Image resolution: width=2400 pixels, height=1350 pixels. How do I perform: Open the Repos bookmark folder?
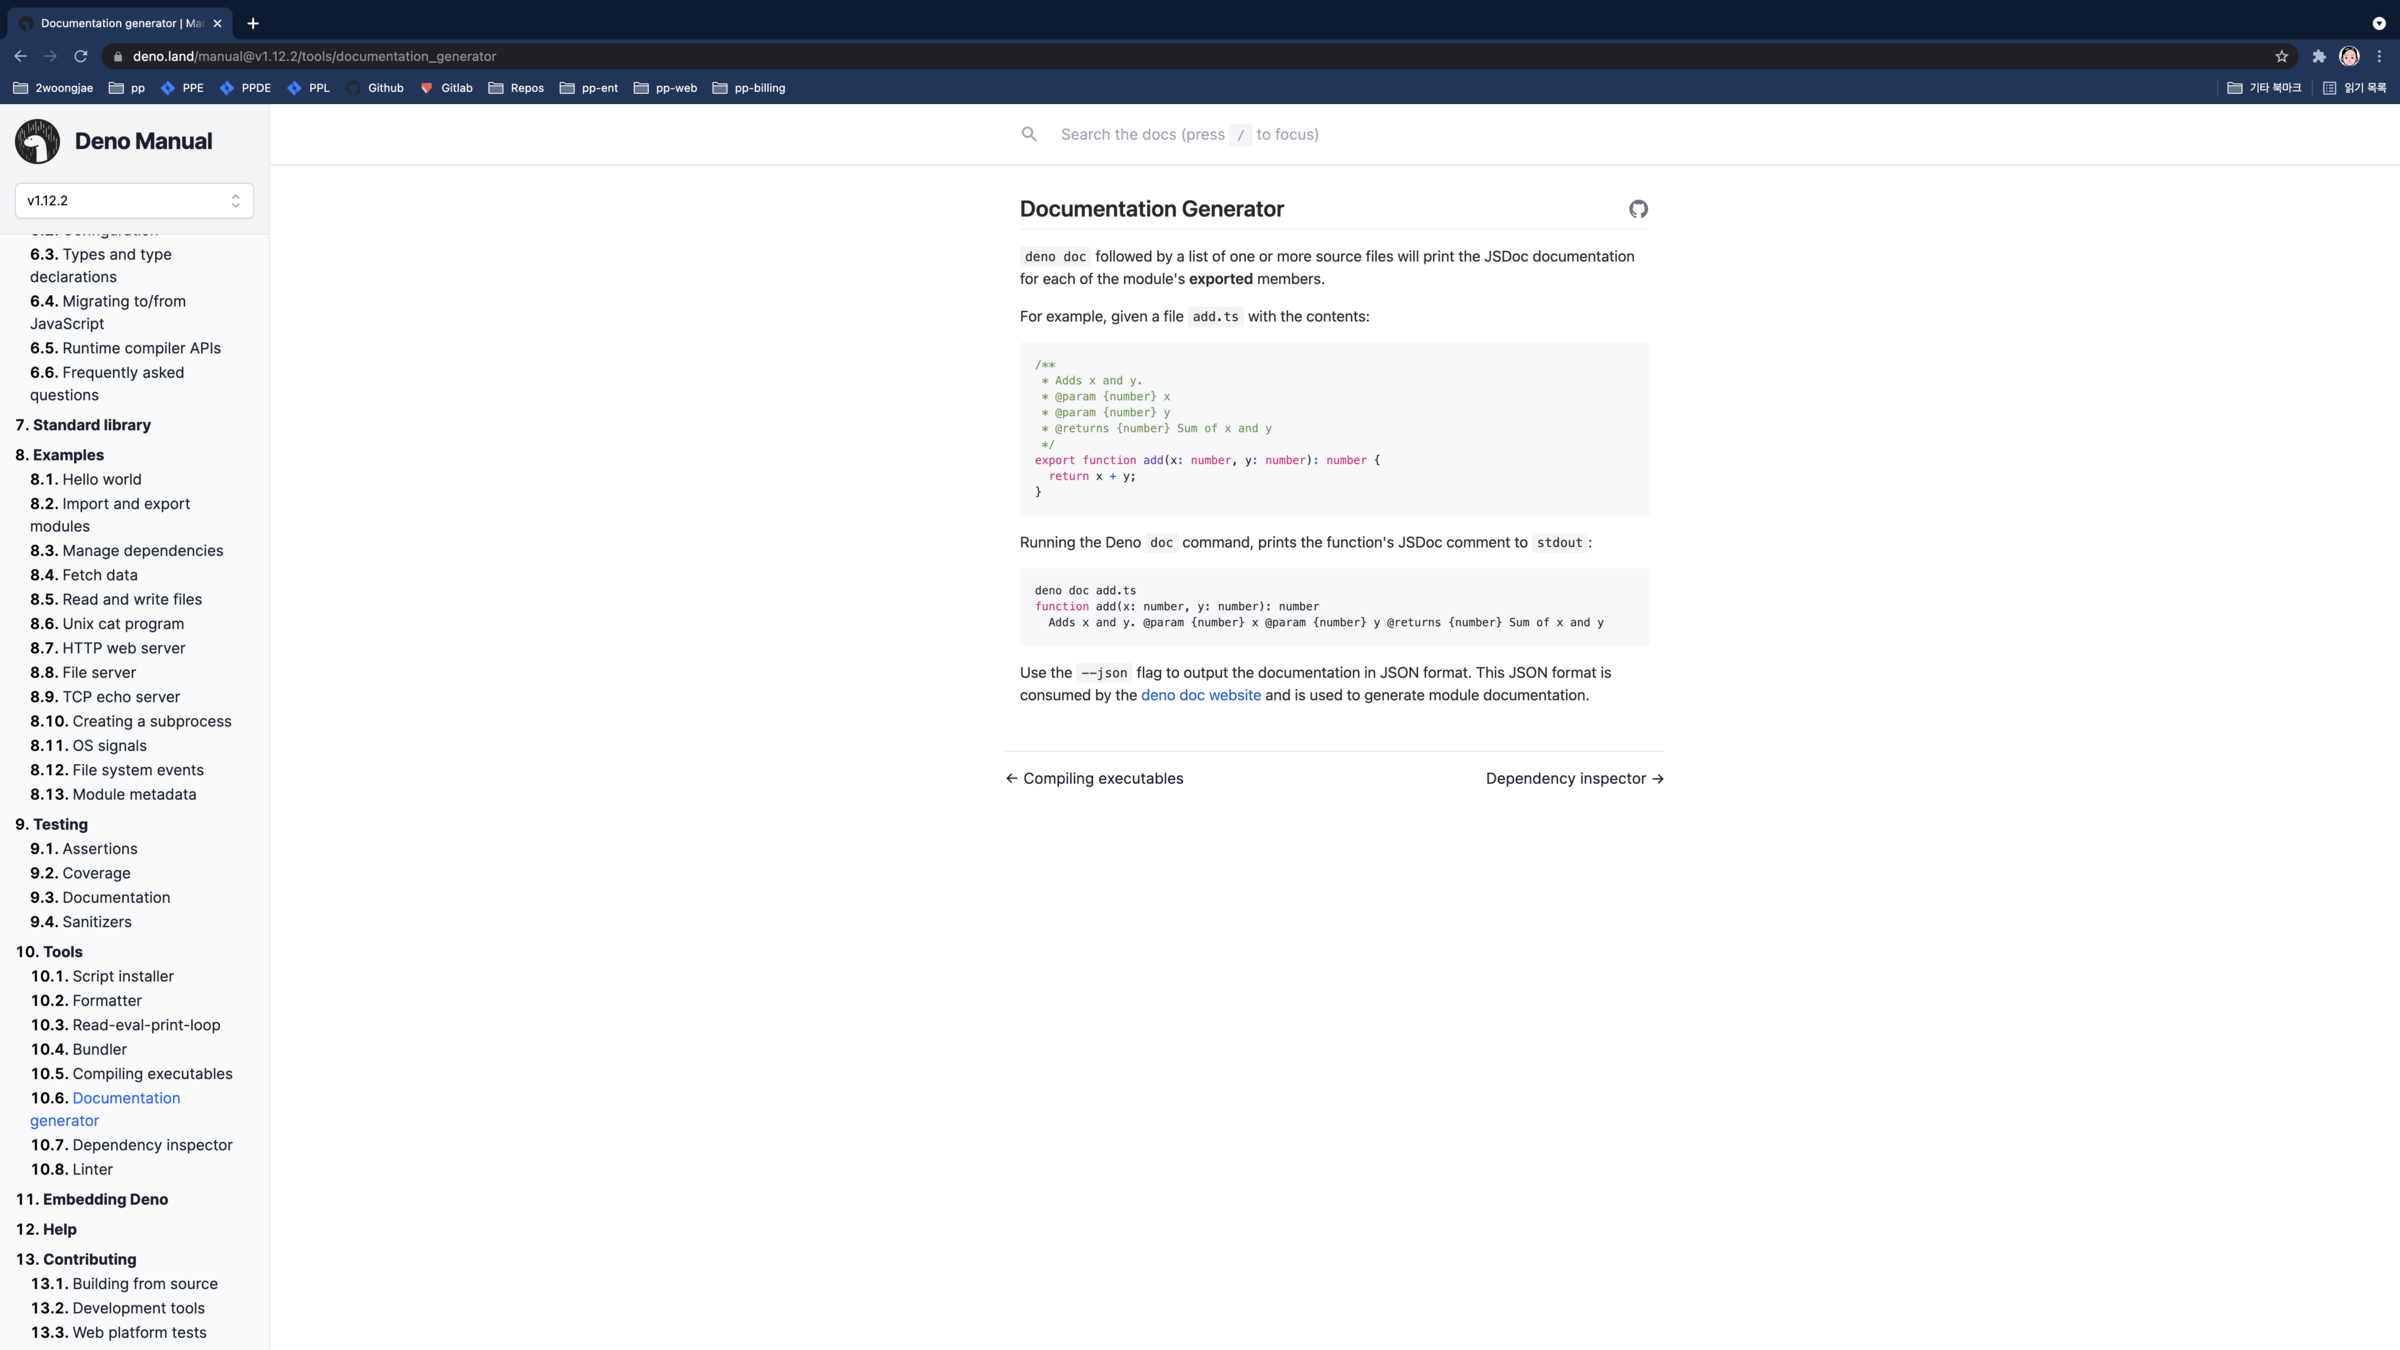tap(516, 88)
